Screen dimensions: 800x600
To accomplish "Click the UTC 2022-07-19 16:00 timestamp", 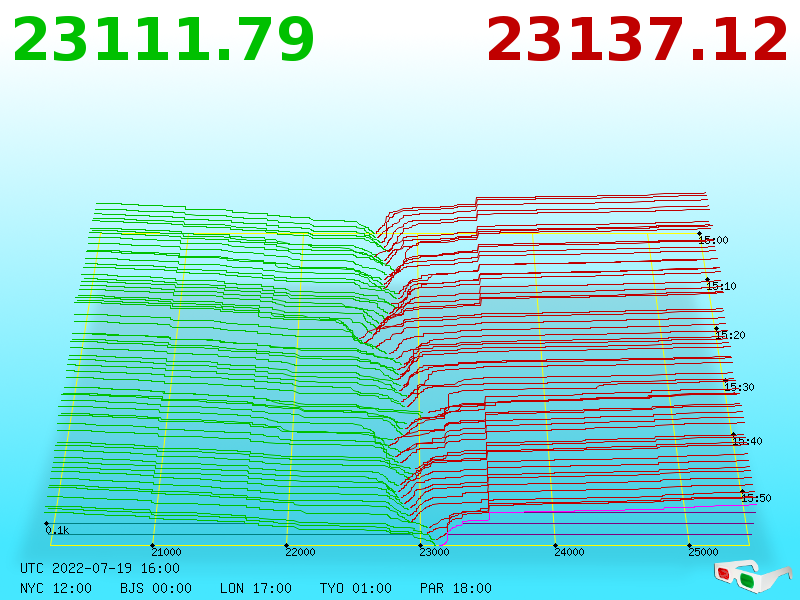I will [x=100, y=568].
